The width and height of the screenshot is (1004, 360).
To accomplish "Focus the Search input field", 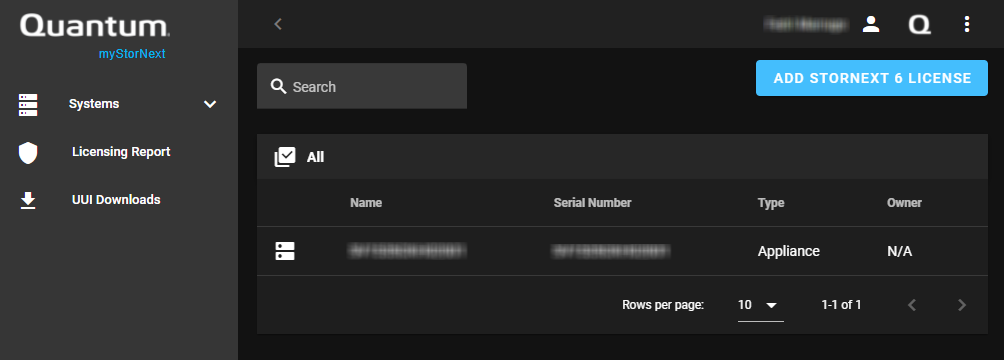I will (x=362, y=86).
